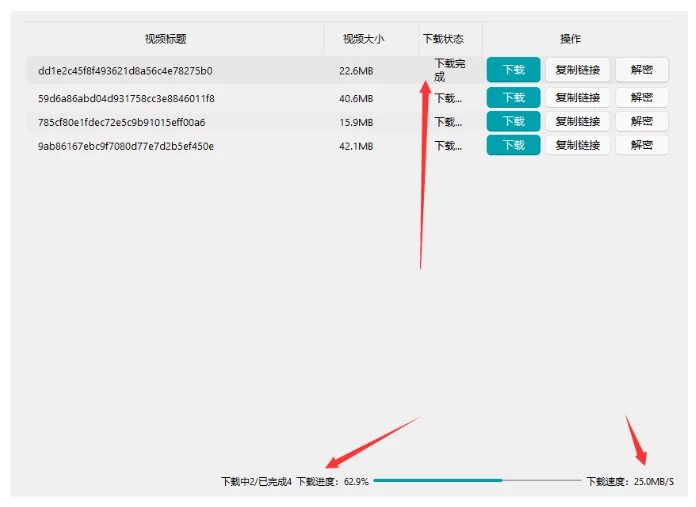Download the 59d6a86a video (40.6MB)
The width and height of the screenshot is (696, 507).
(513, 98)
